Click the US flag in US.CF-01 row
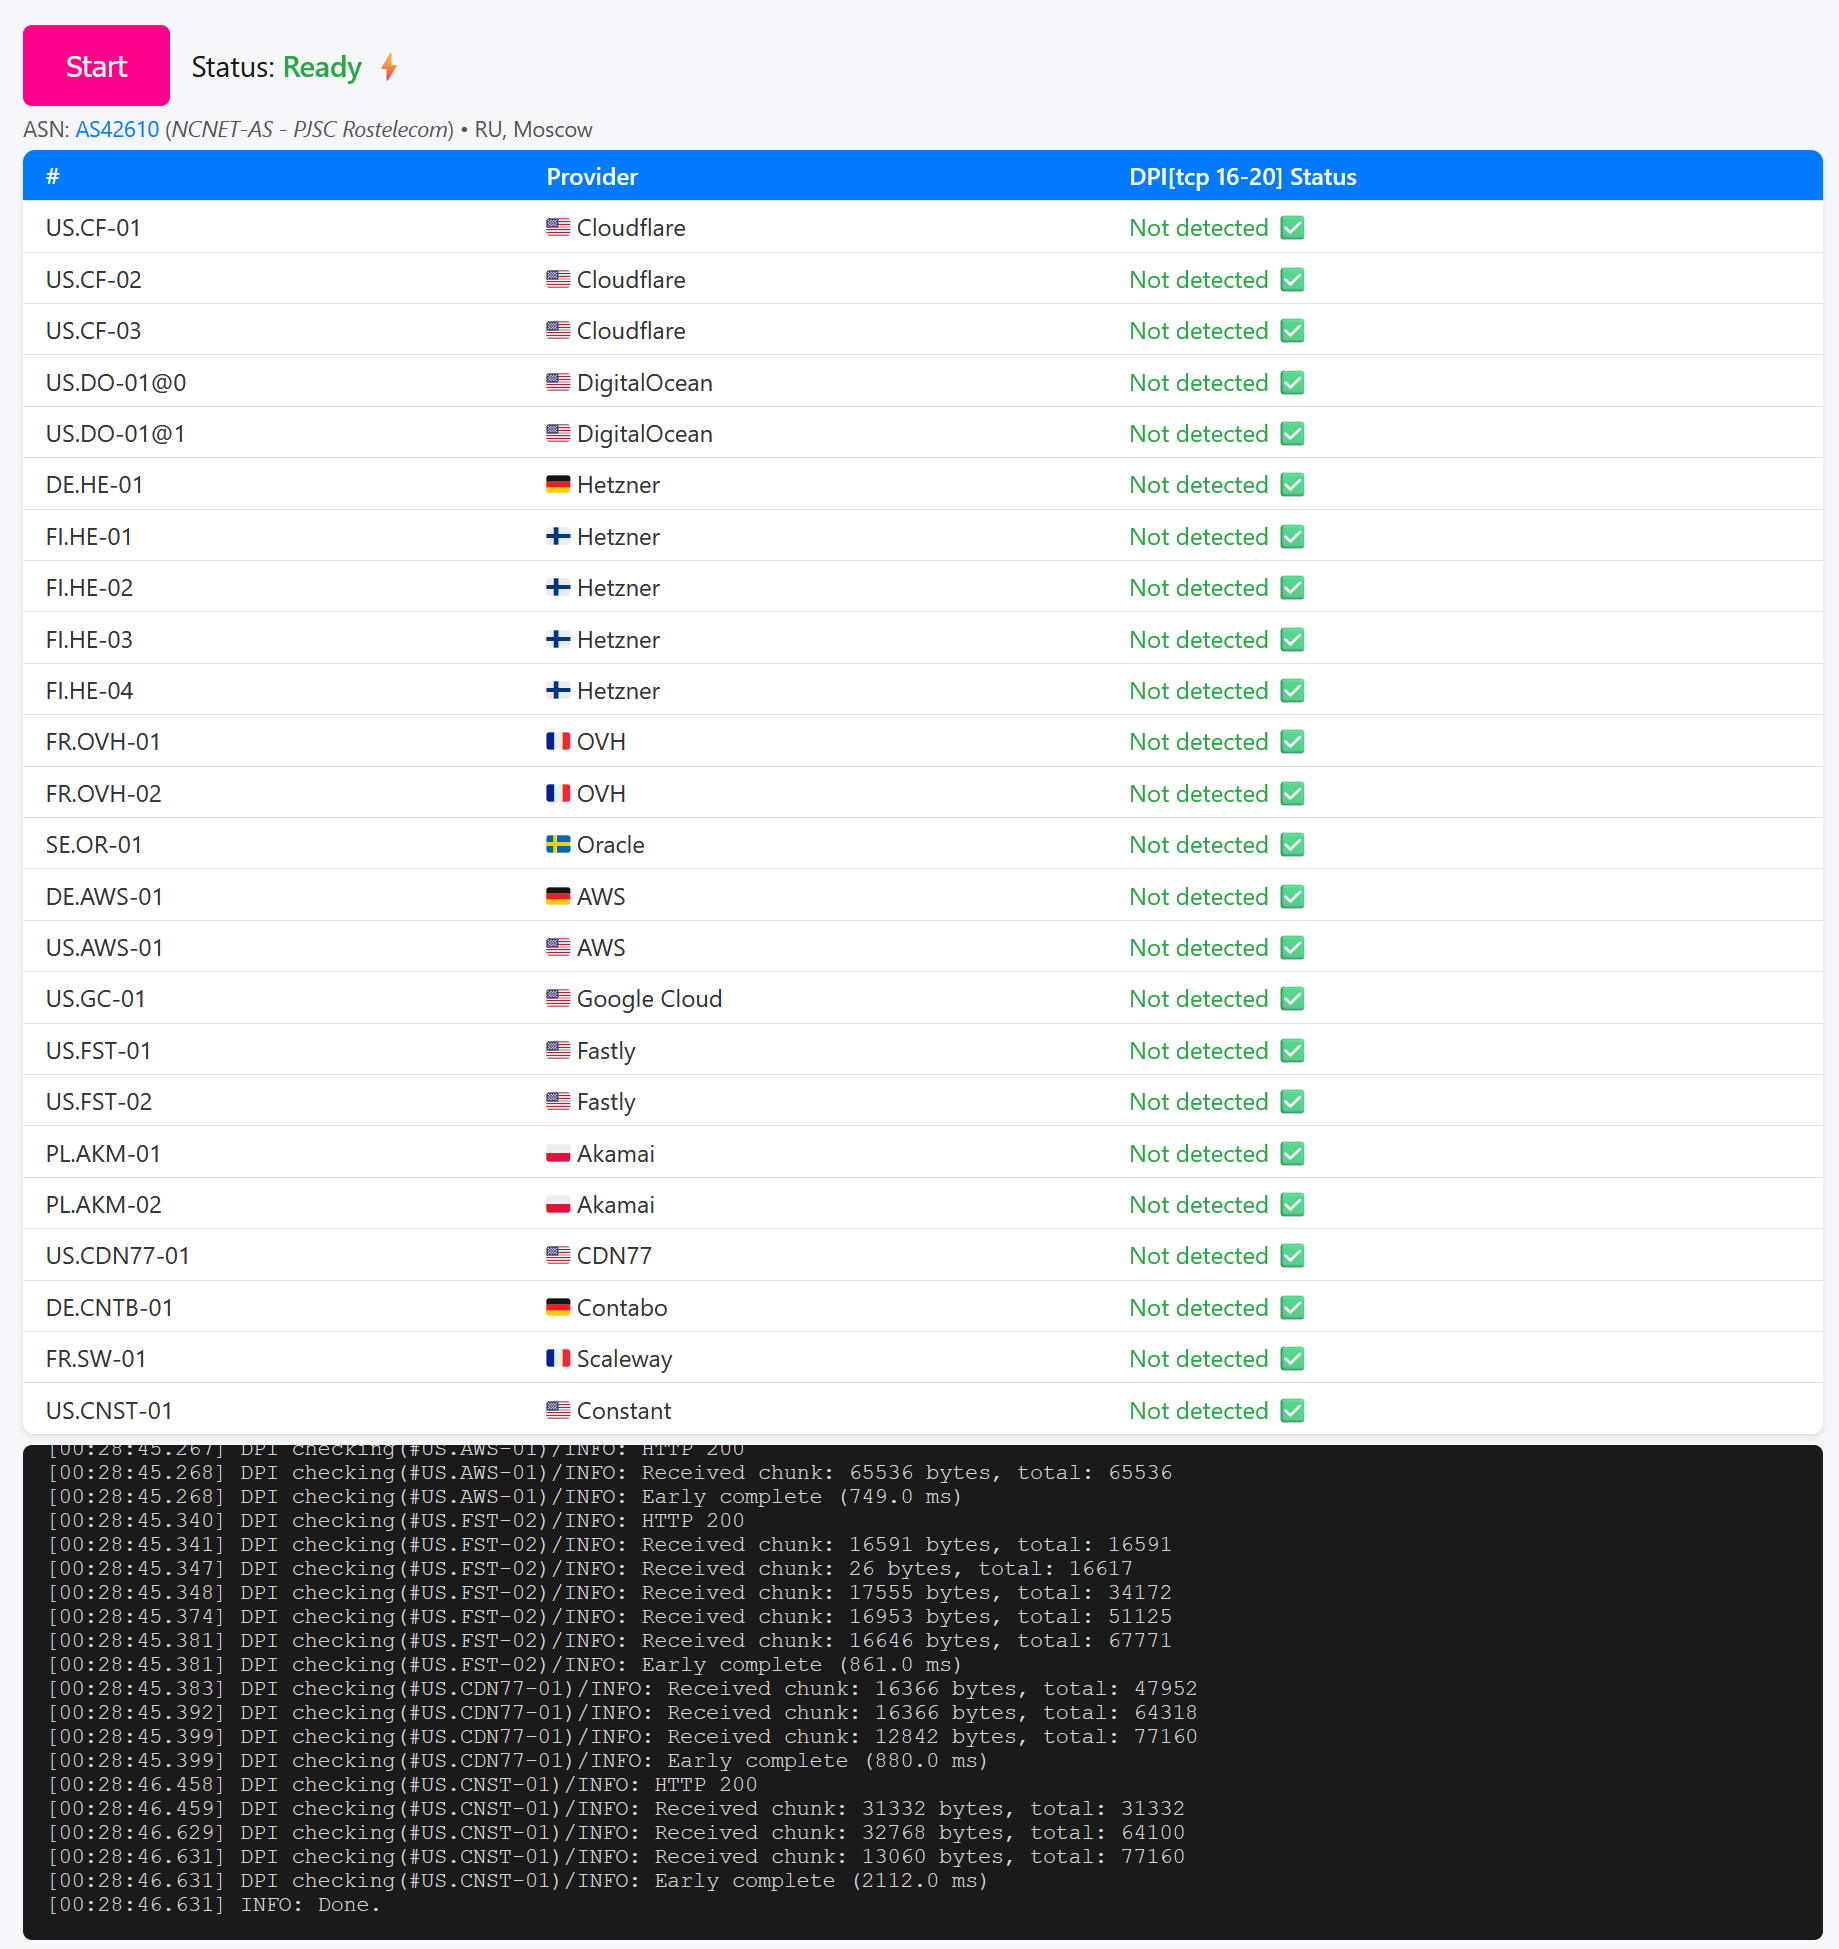The width and height of the screenshot is (1839, 1949). (558, 227)
